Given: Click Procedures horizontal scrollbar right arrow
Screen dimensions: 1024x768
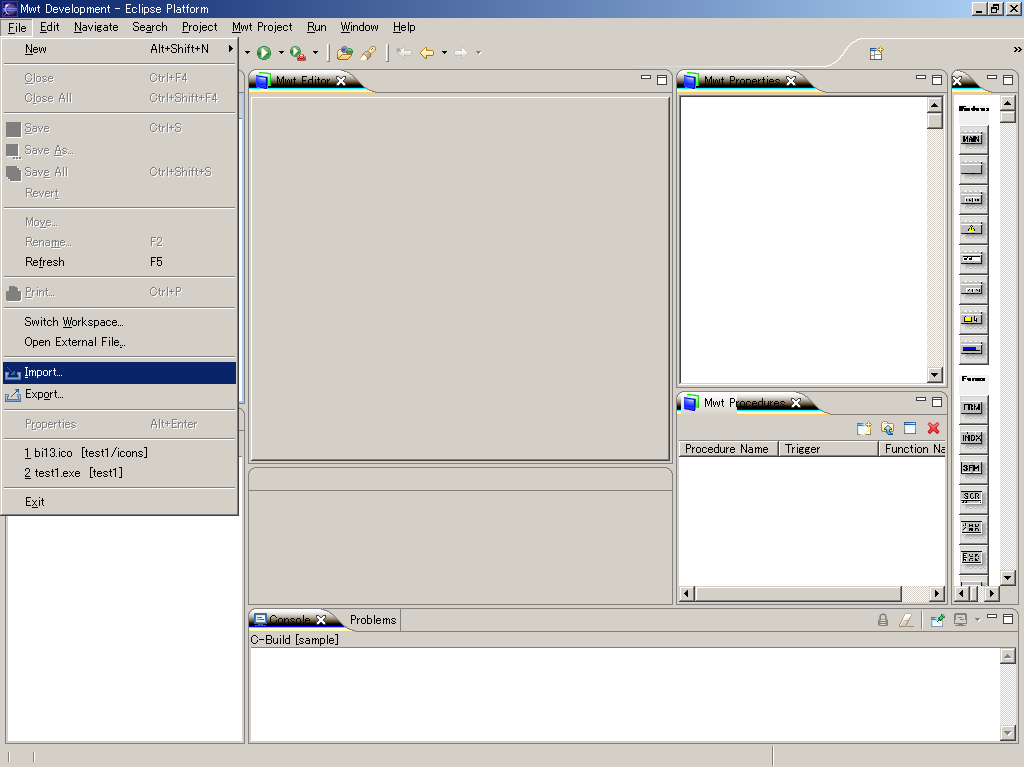Looking at the screenshot, I should tap(937, 594).
